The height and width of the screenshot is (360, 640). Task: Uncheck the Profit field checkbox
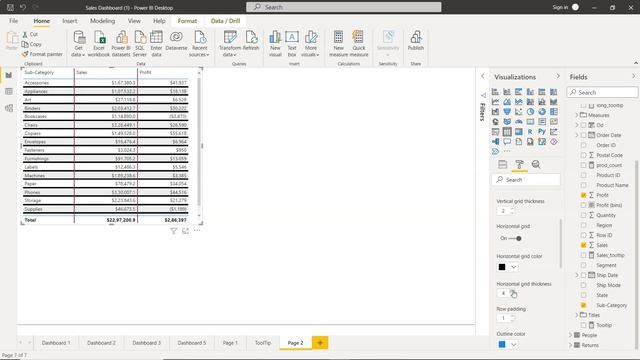click(583, 195)
